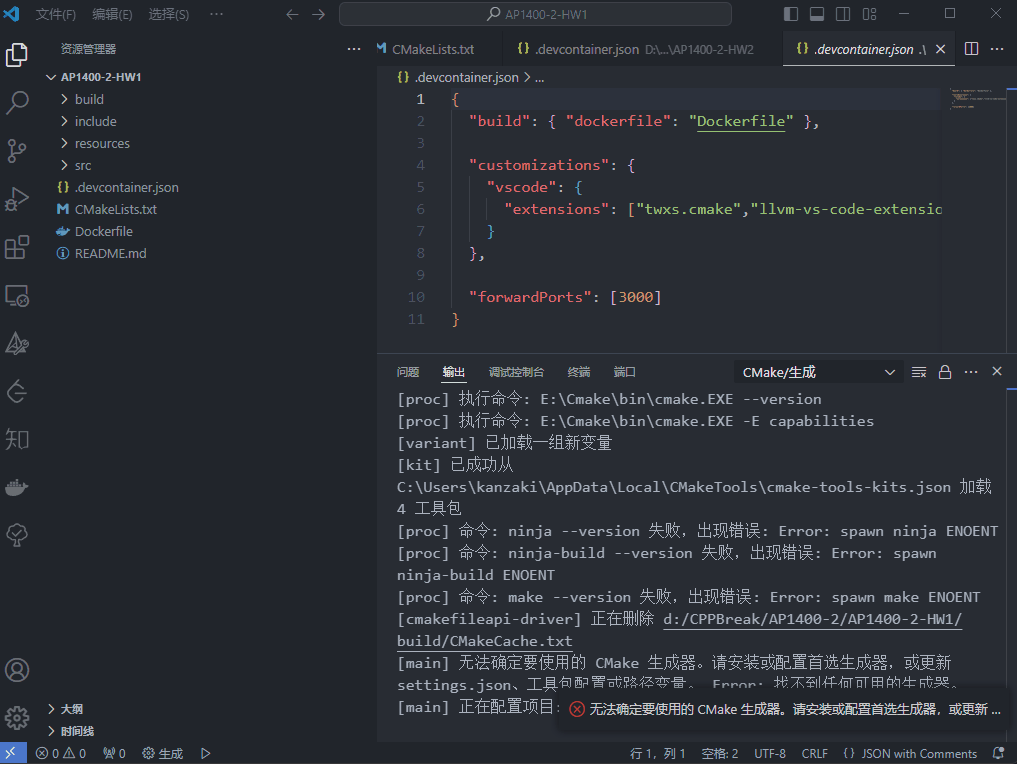The height and width of the screenshot is (764, 1017).
Task: Open the 编辑(E) menu
Action: pos(112,14)
